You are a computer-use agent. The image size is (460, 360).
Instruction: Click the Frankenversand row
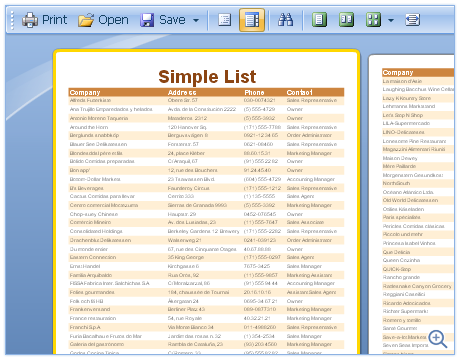(x=206, y=309)
